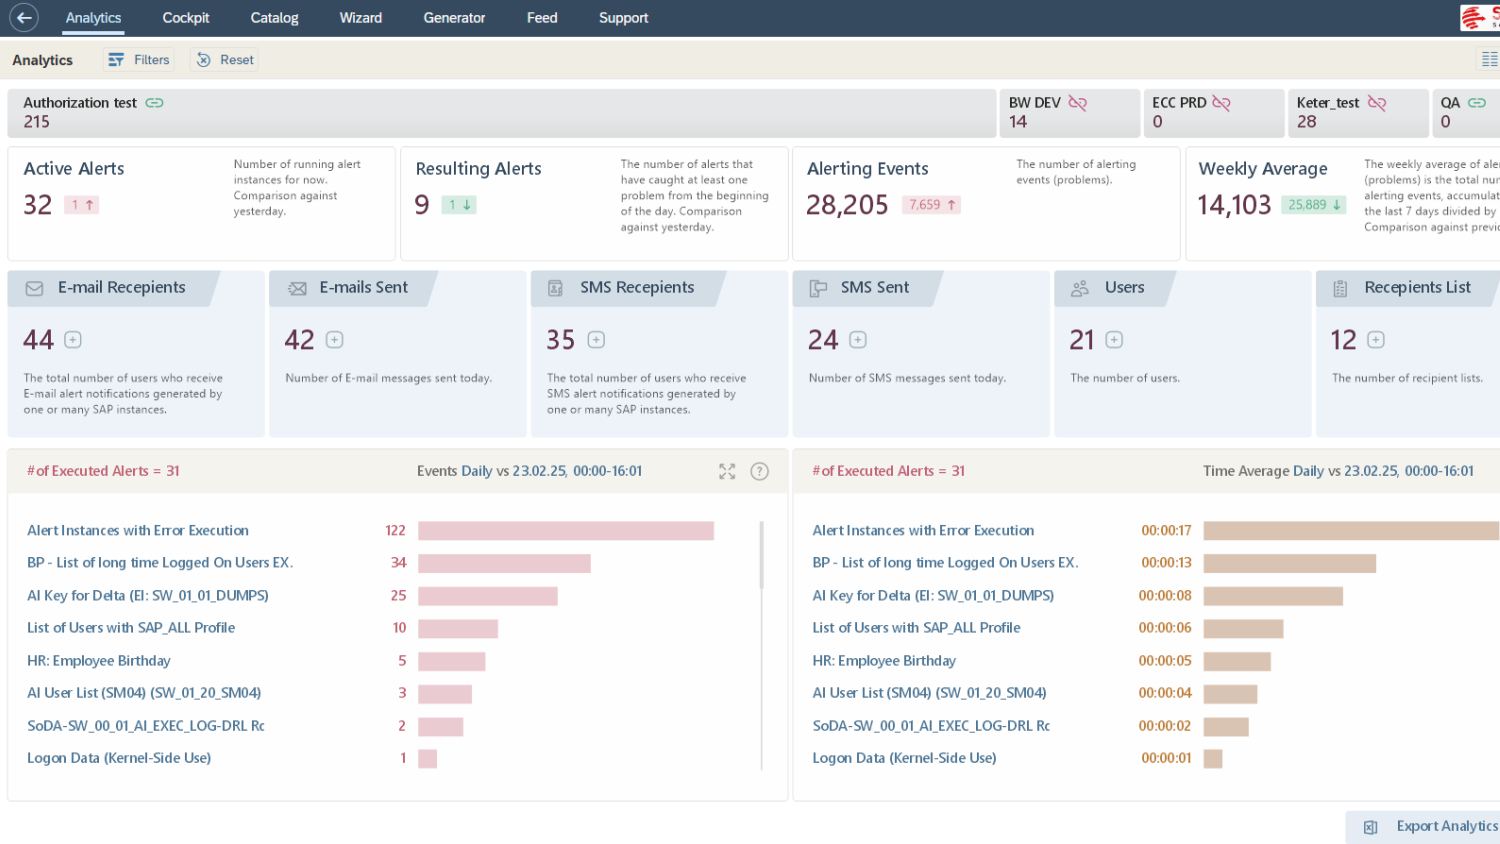Image resolution: width=1500 pixels, height=844 pixels.
Task: Expand the E-mails Sent details
Action: click(x=335, y=340)
